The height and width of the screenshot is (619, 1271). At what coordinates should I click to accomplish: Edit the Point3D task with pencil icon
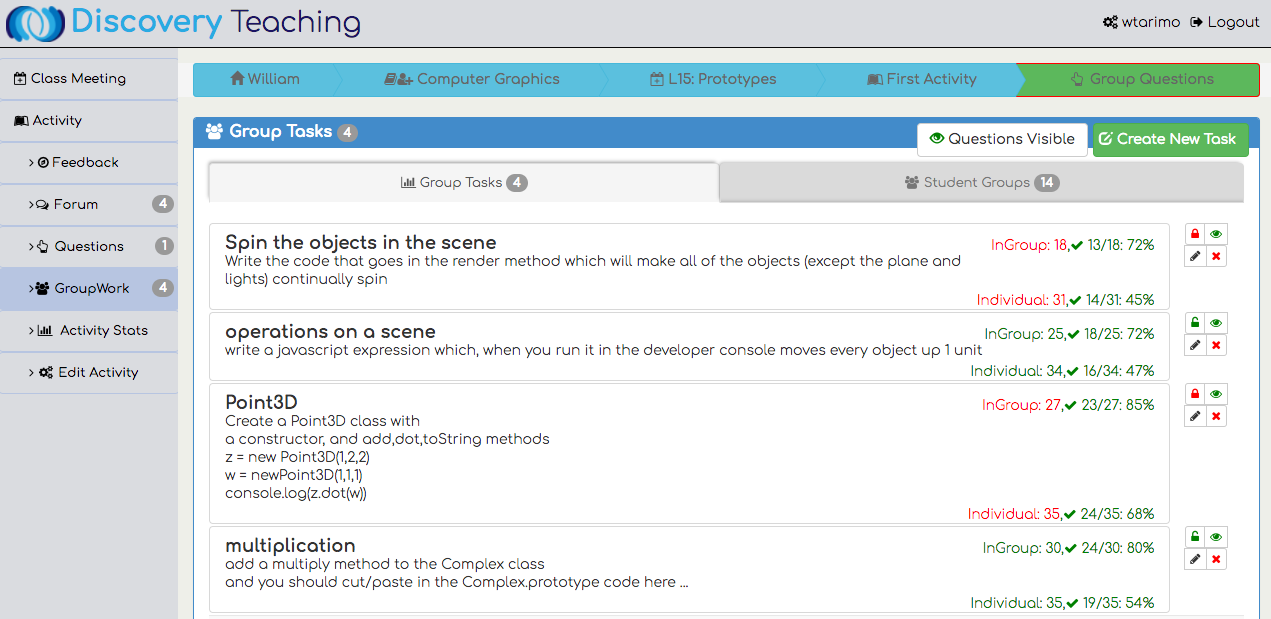click(1194, 416)
